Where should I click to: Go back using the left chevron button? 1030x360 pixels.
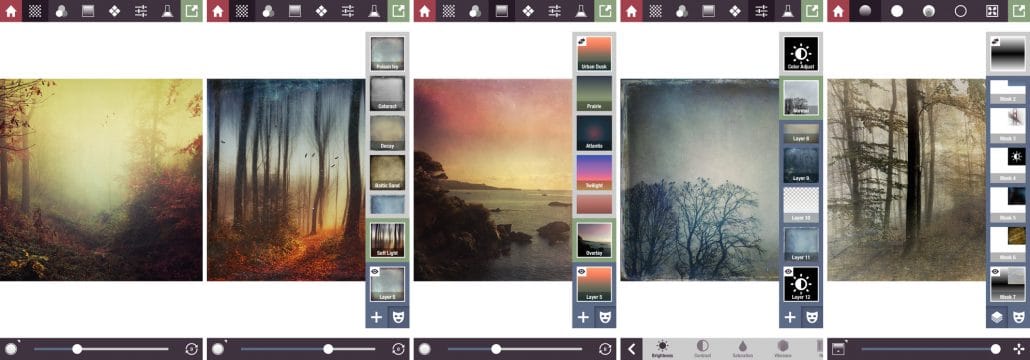pos(631,349)
